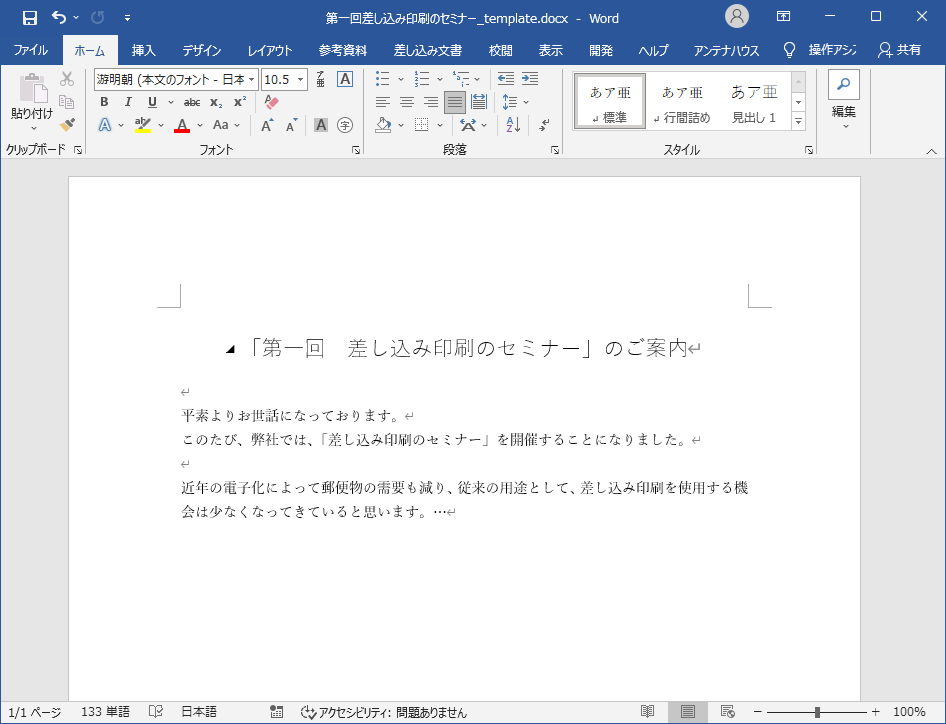
Task: Click the clear formatting eraser icon
Action: coord(271,102)
